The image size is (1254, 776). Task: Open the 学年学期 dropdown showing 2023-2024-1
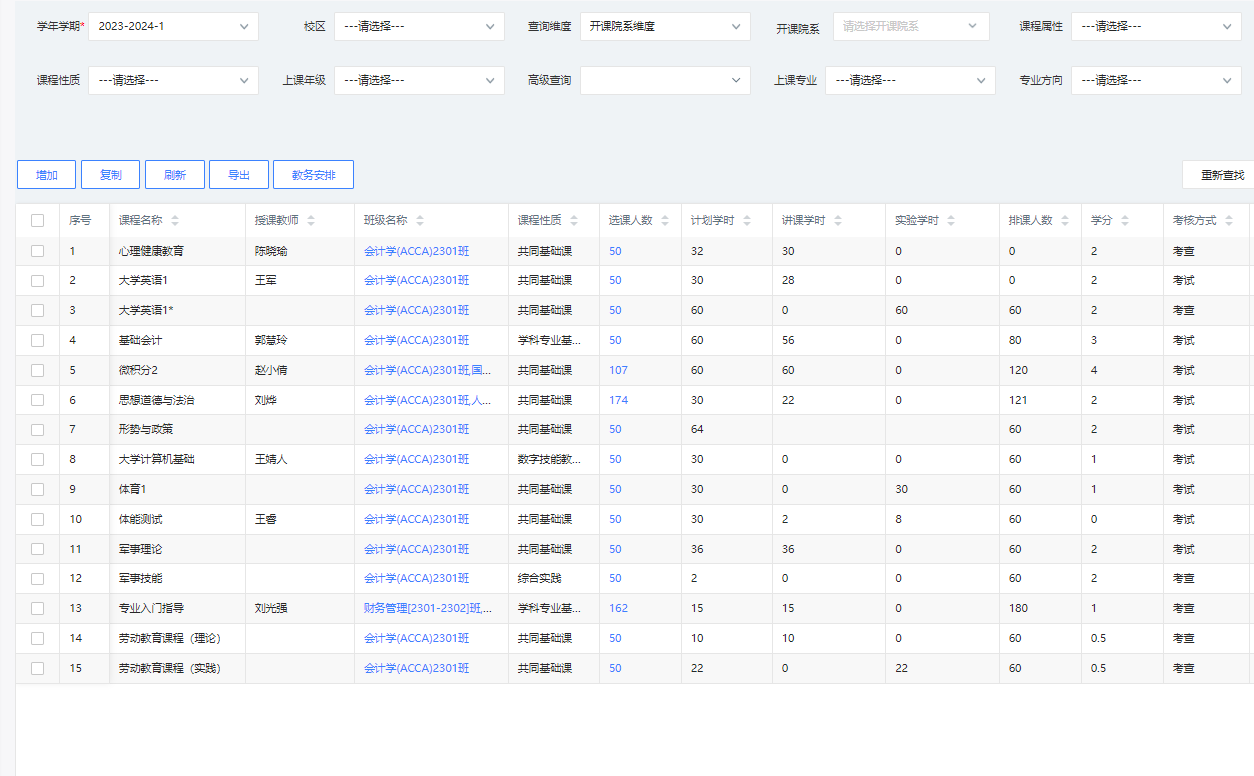(173, 27)
